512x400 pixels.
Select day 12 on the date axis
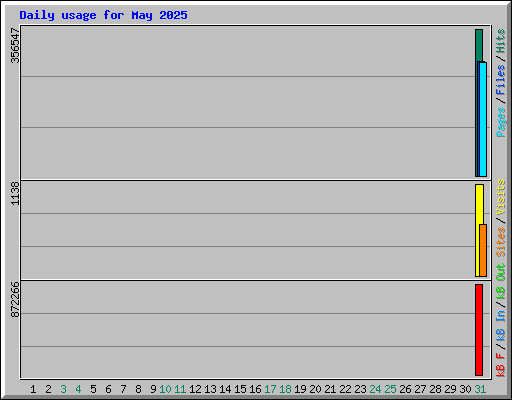195,389
